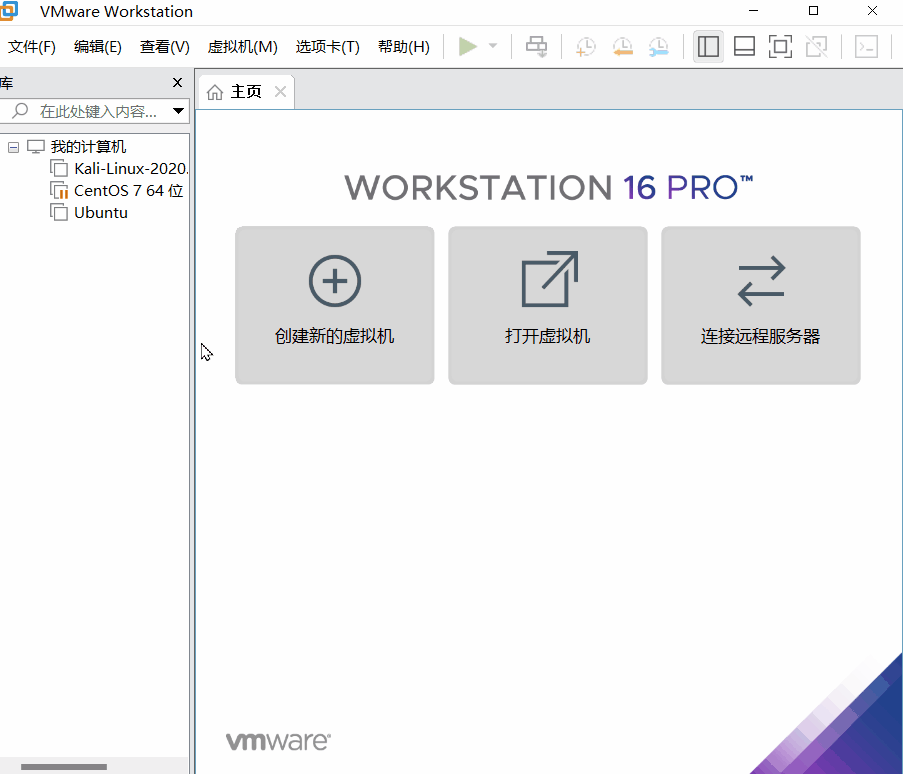The image size is (903, 774).
Task: Open the 帮助(H) menu
Action: [404, 46]
